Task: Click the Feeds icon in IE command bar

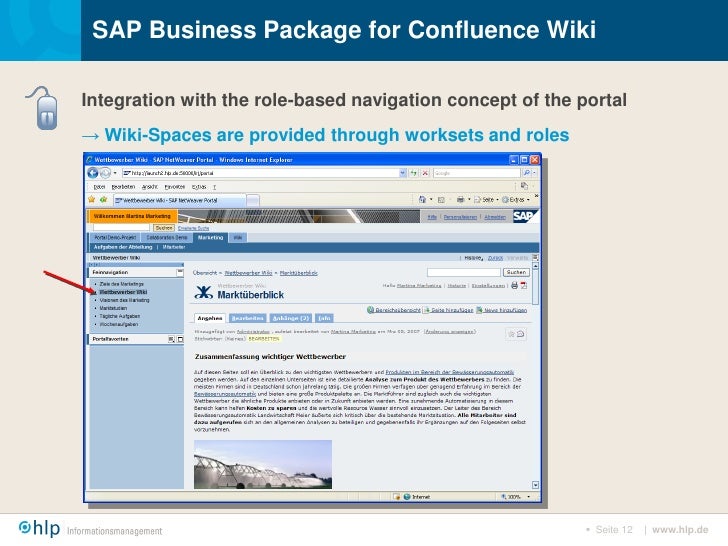Action: [442, 200]
